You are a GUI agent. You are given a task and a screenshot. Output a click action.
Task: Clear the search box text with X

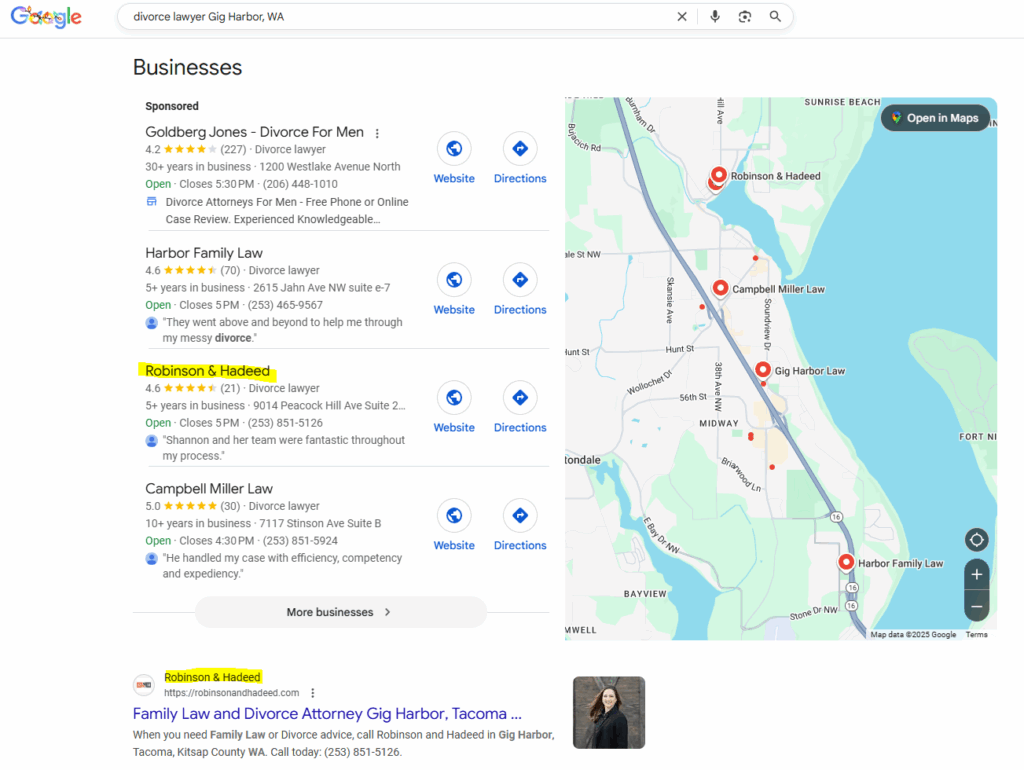pos(682,17)
